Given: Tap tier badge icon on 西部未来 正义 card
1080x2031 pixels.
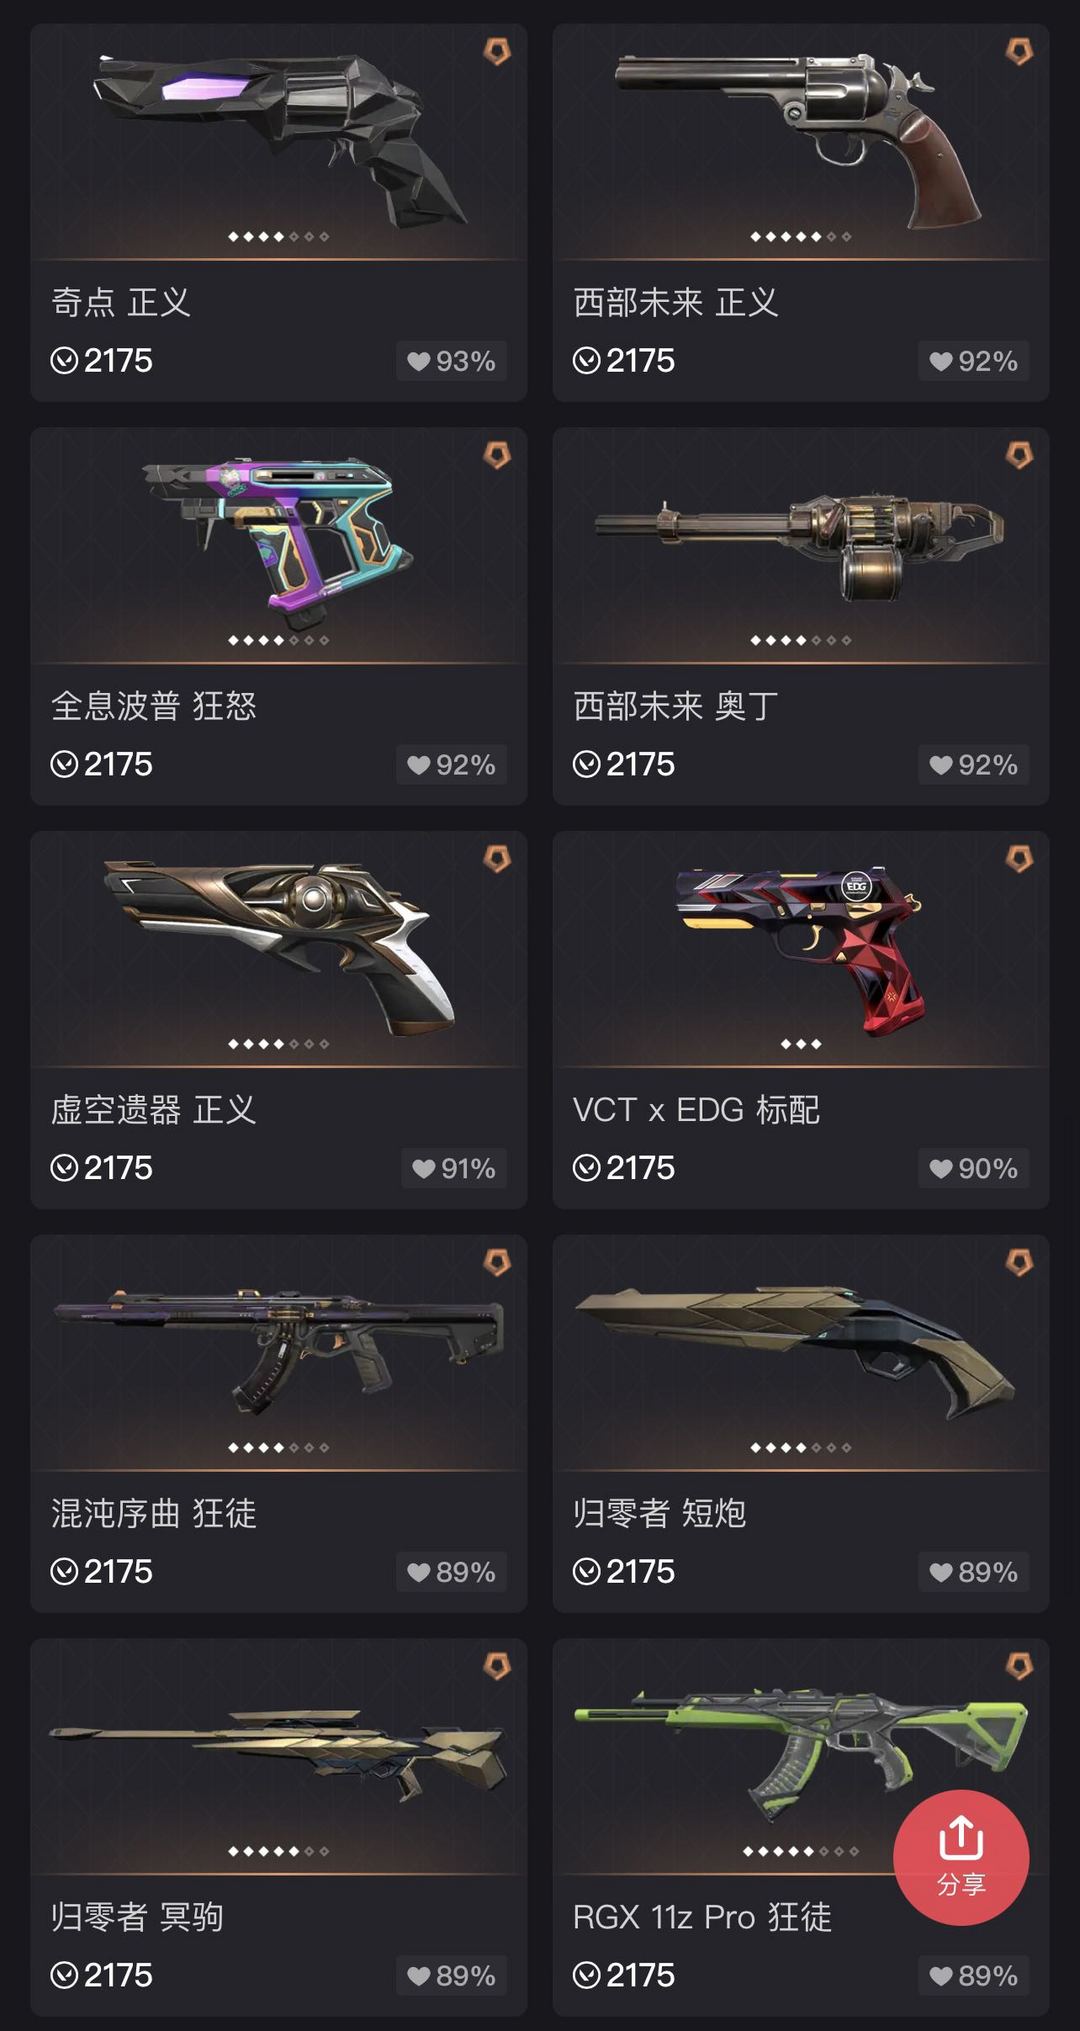Looking at the screenshot, I should pyautogui.click(x=1019, y=51).
